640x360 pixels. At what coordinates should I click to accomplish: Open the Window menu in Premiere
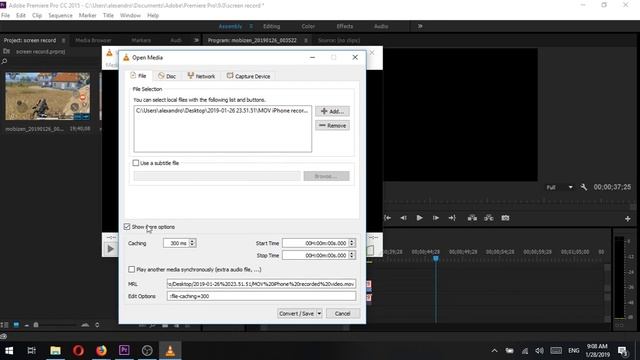(130, 16)
